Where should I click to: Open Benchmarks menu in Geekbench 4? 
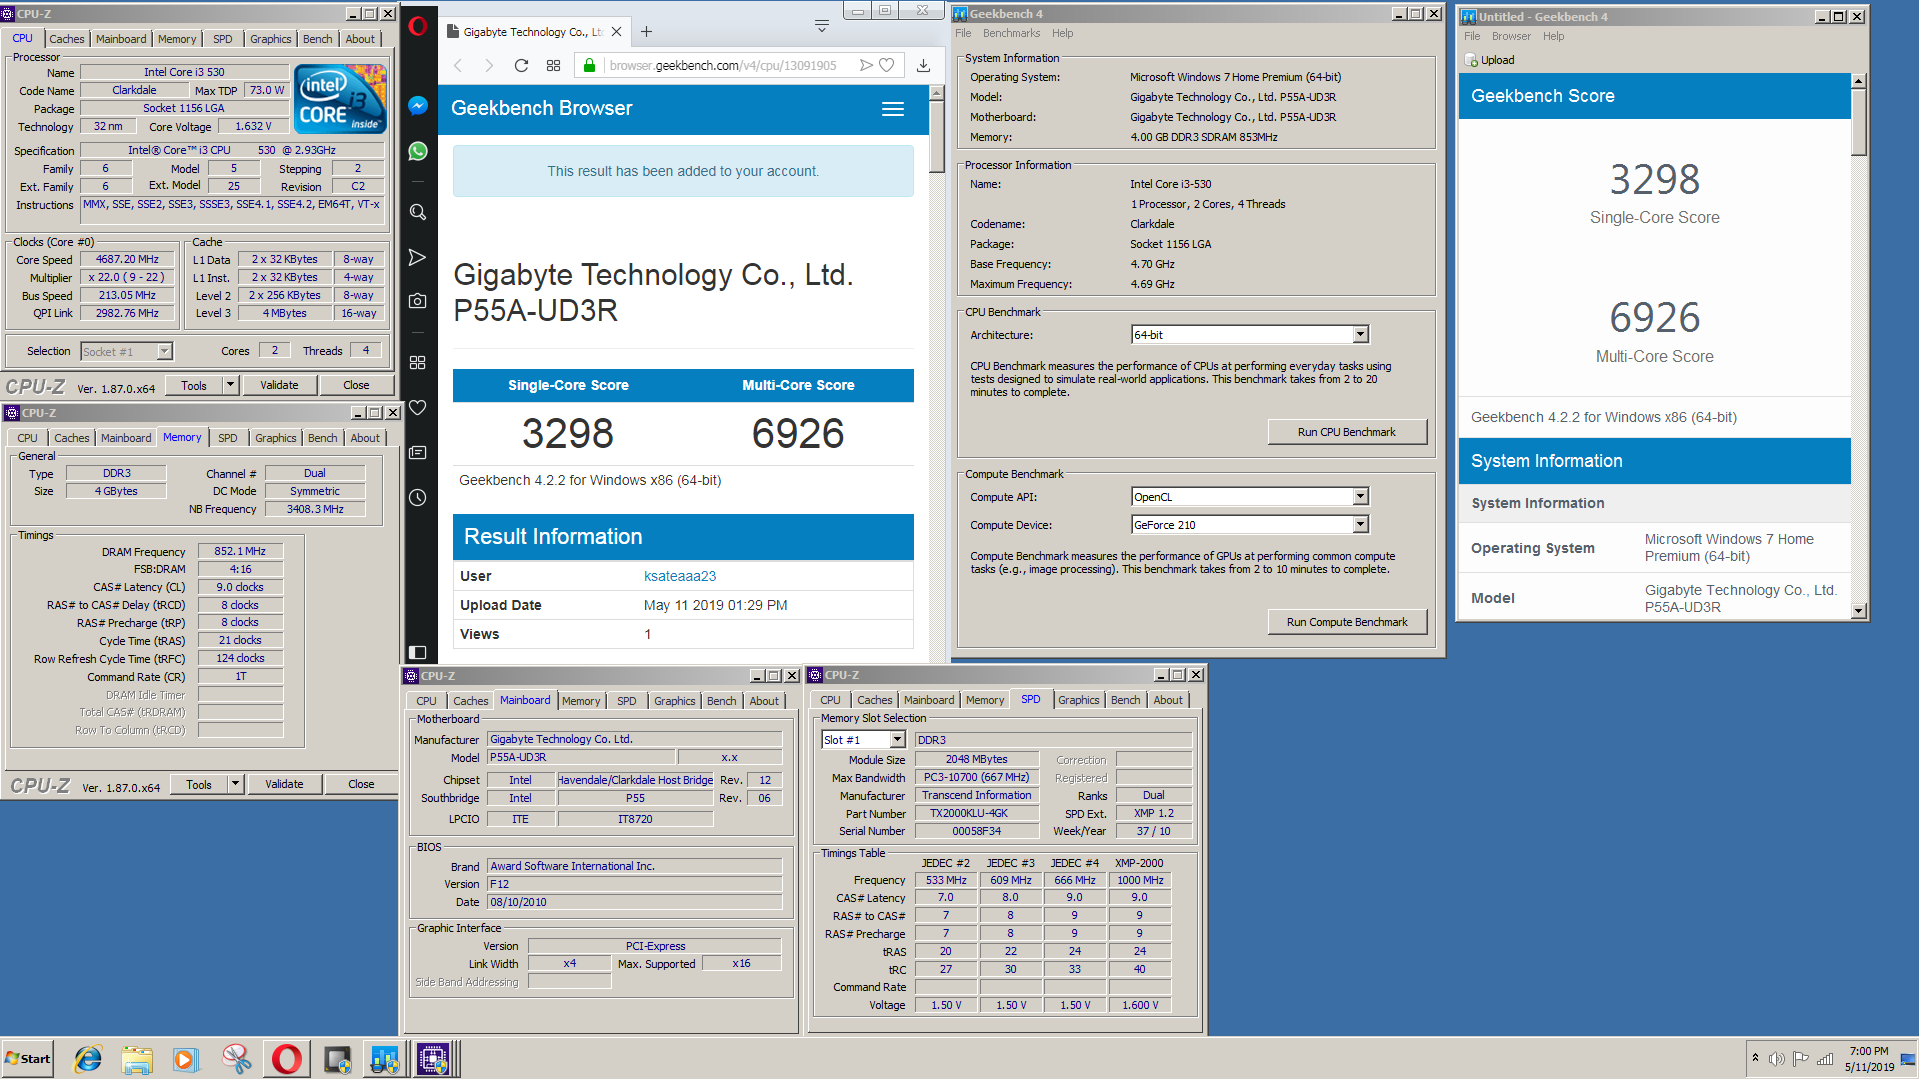point(1011,33)
